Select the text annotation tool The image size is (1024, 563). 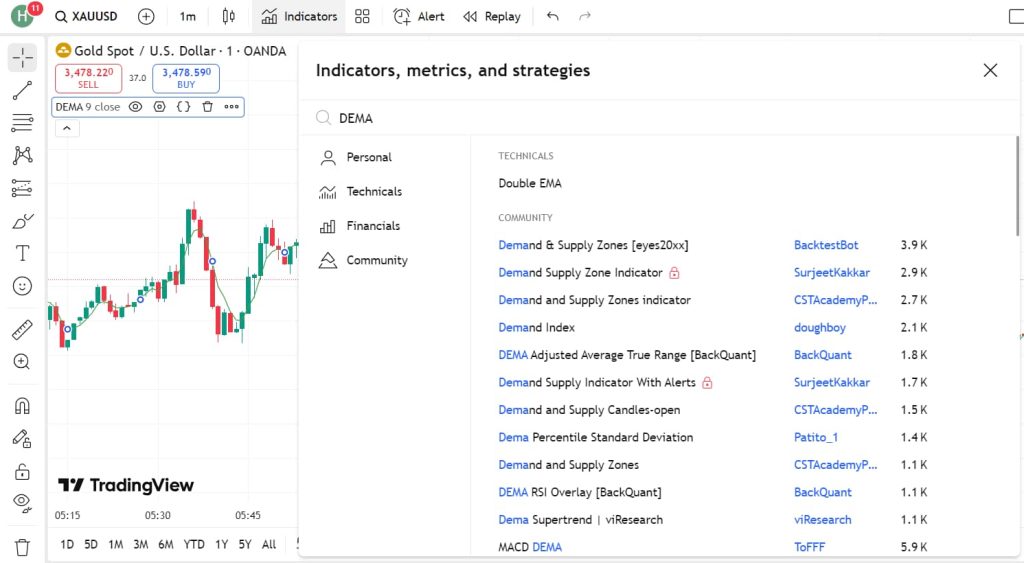coord(22,253)
